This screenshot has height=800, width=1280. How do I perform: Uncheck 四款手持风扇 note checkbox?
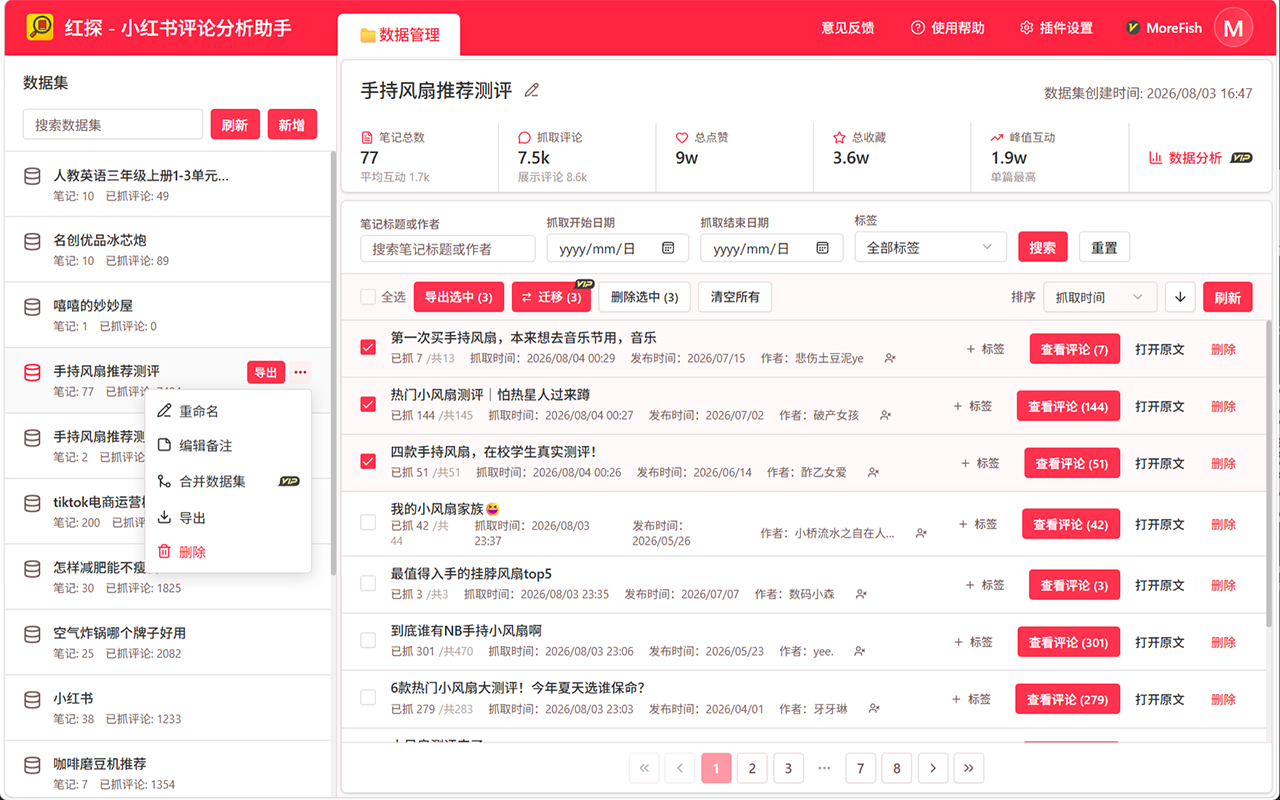click(368, 461)
